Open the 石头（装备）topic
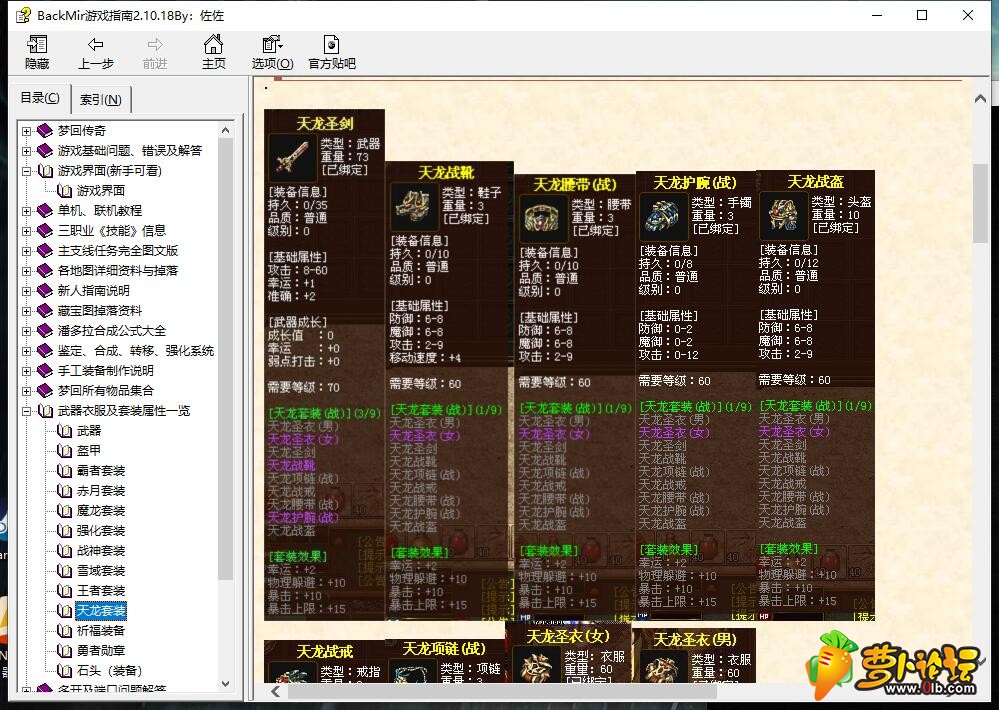This screenshot has height=710, width=999. click(109, 670)
